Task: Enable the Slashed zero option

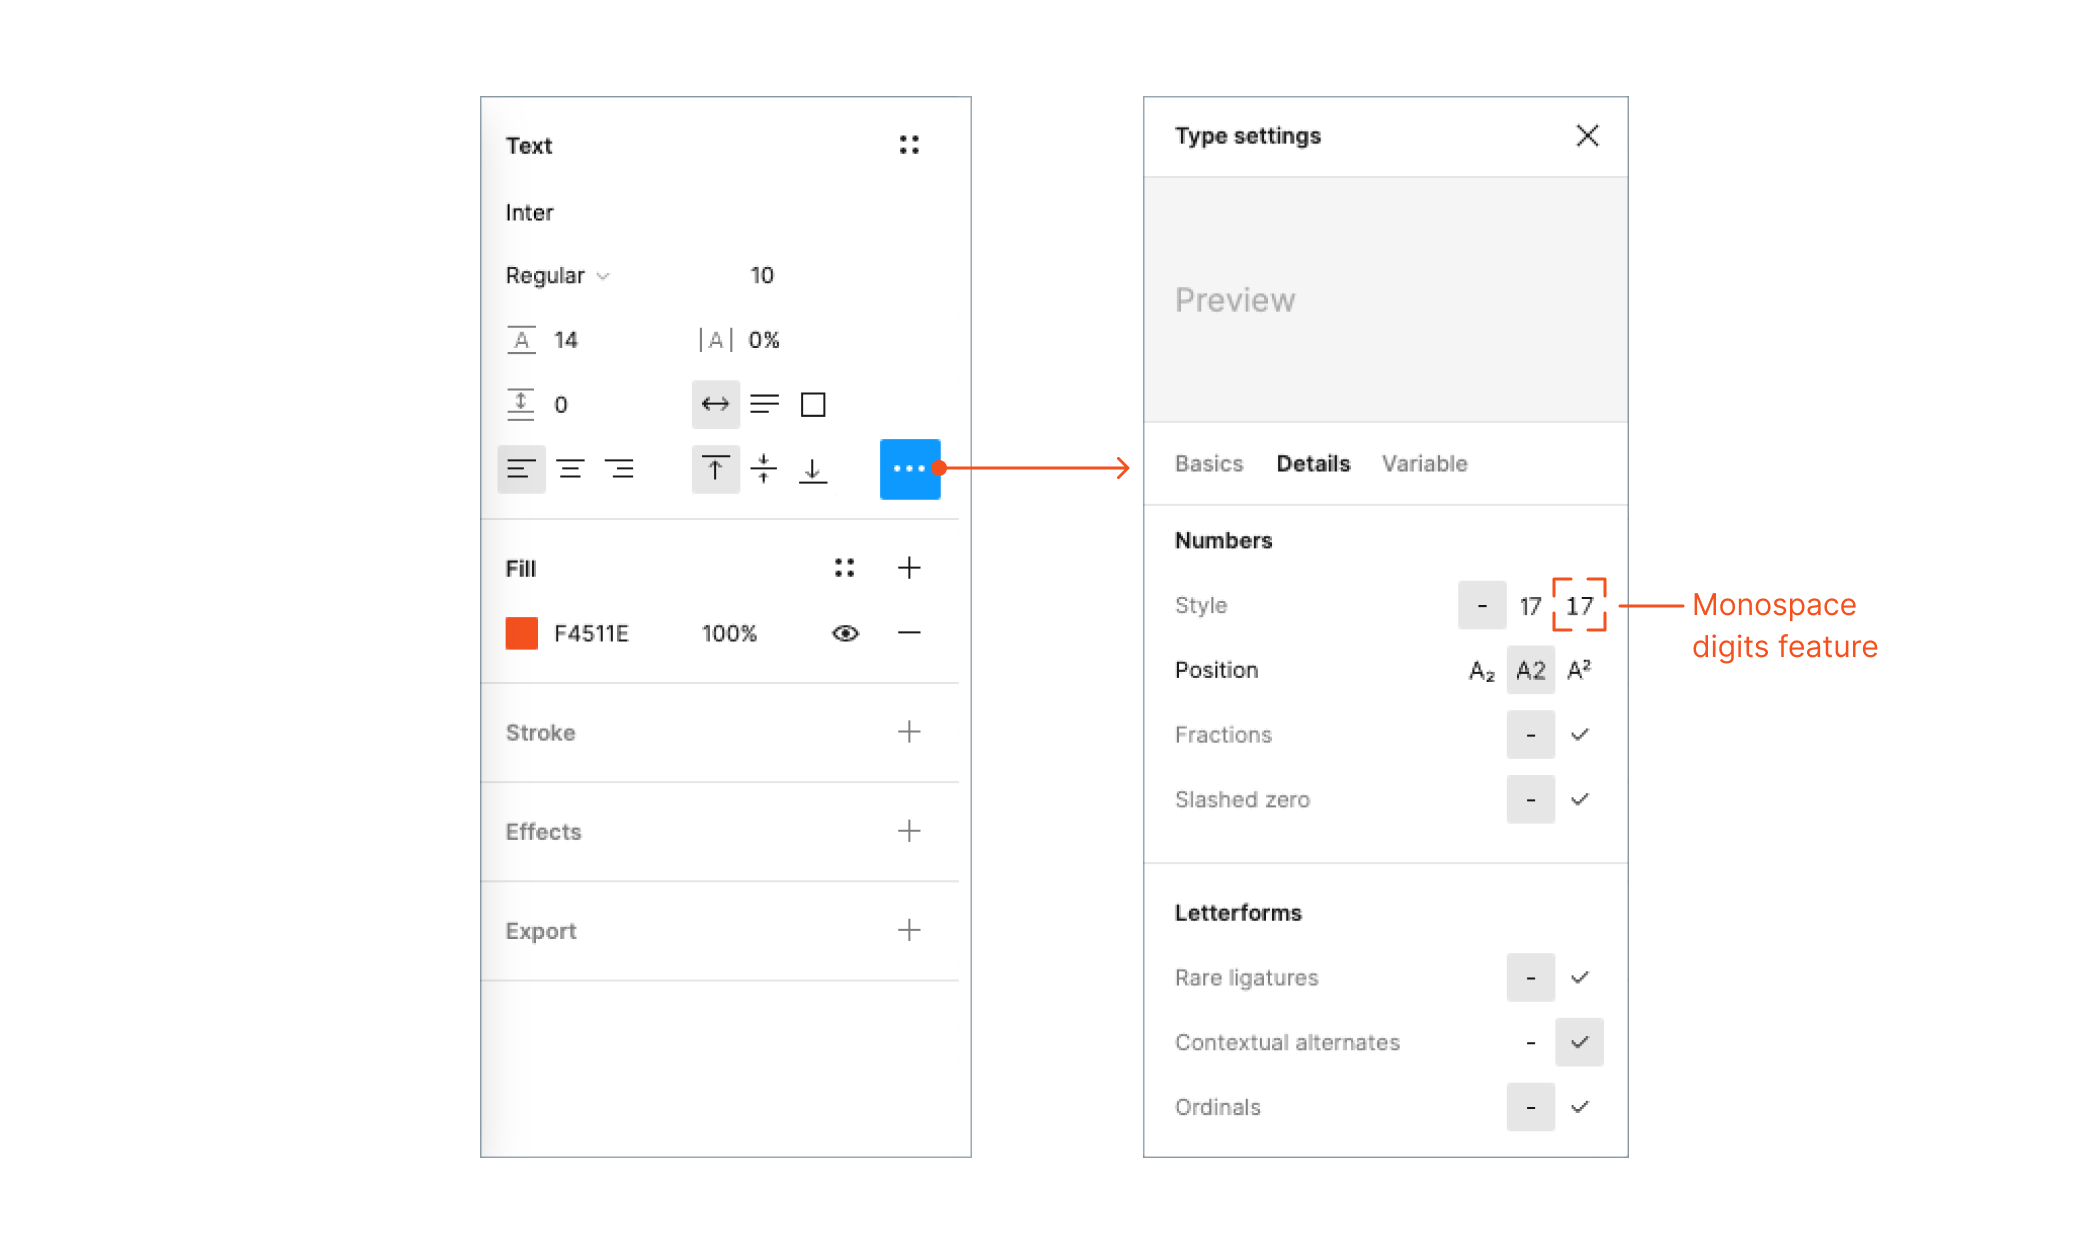Action: point(1580,799)
